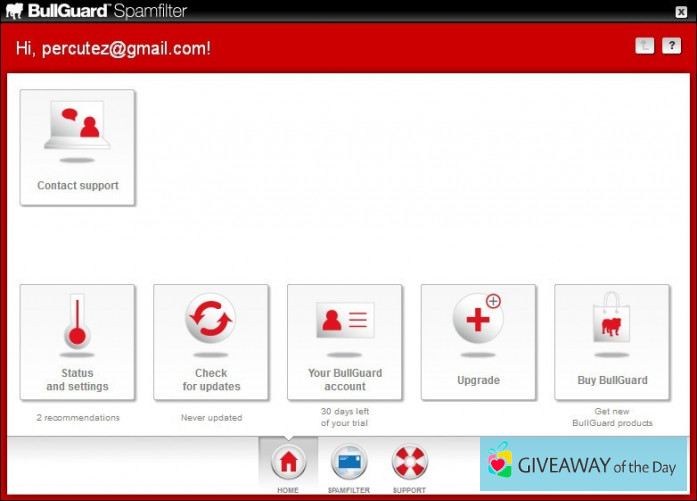Open the Contact support tile
The image size is (697, 501).
tap(77, 147)
